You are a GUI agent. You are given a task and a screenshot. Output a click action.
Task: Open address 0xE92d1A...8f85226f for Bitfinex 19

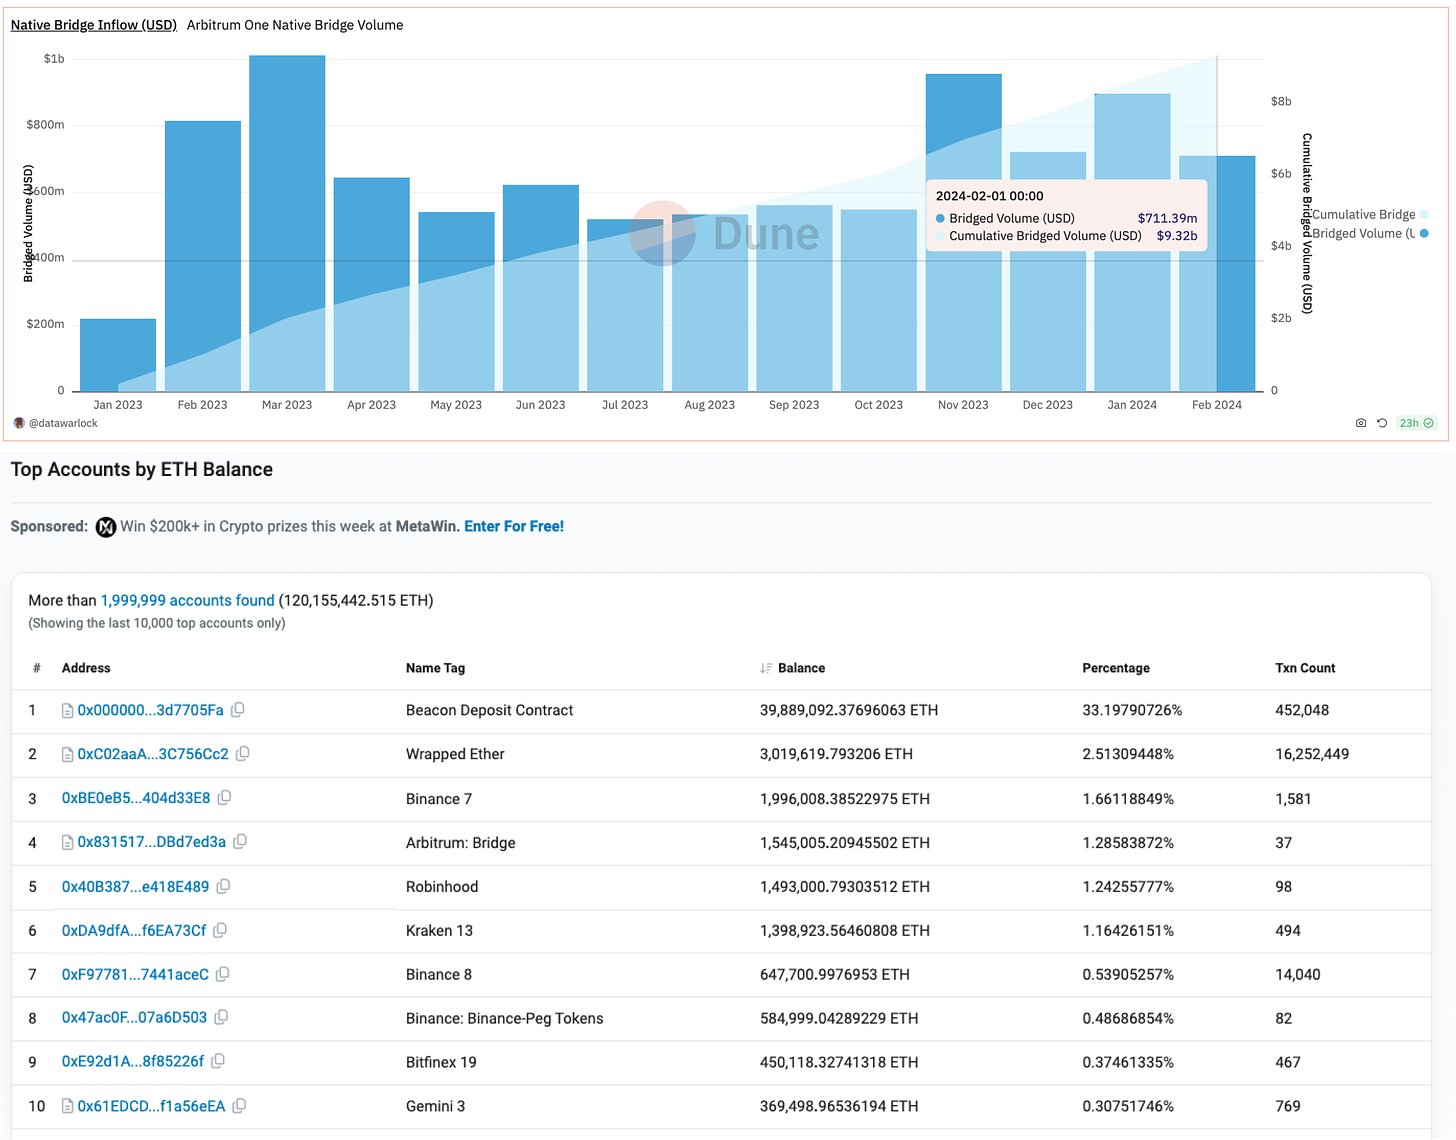pos(133,1062)
